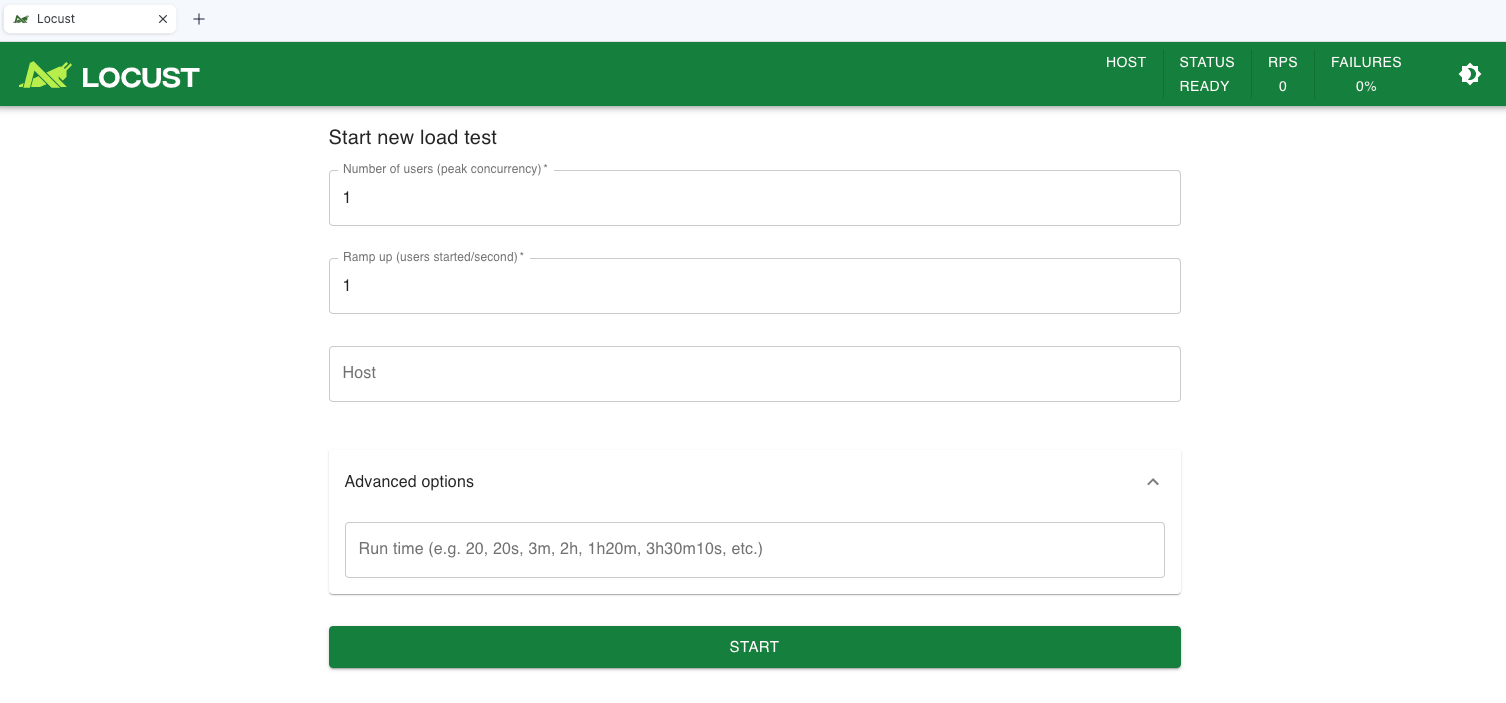Click the Locust logo in header
This screenshot has width=1506, height=703.
click(109, 76)
